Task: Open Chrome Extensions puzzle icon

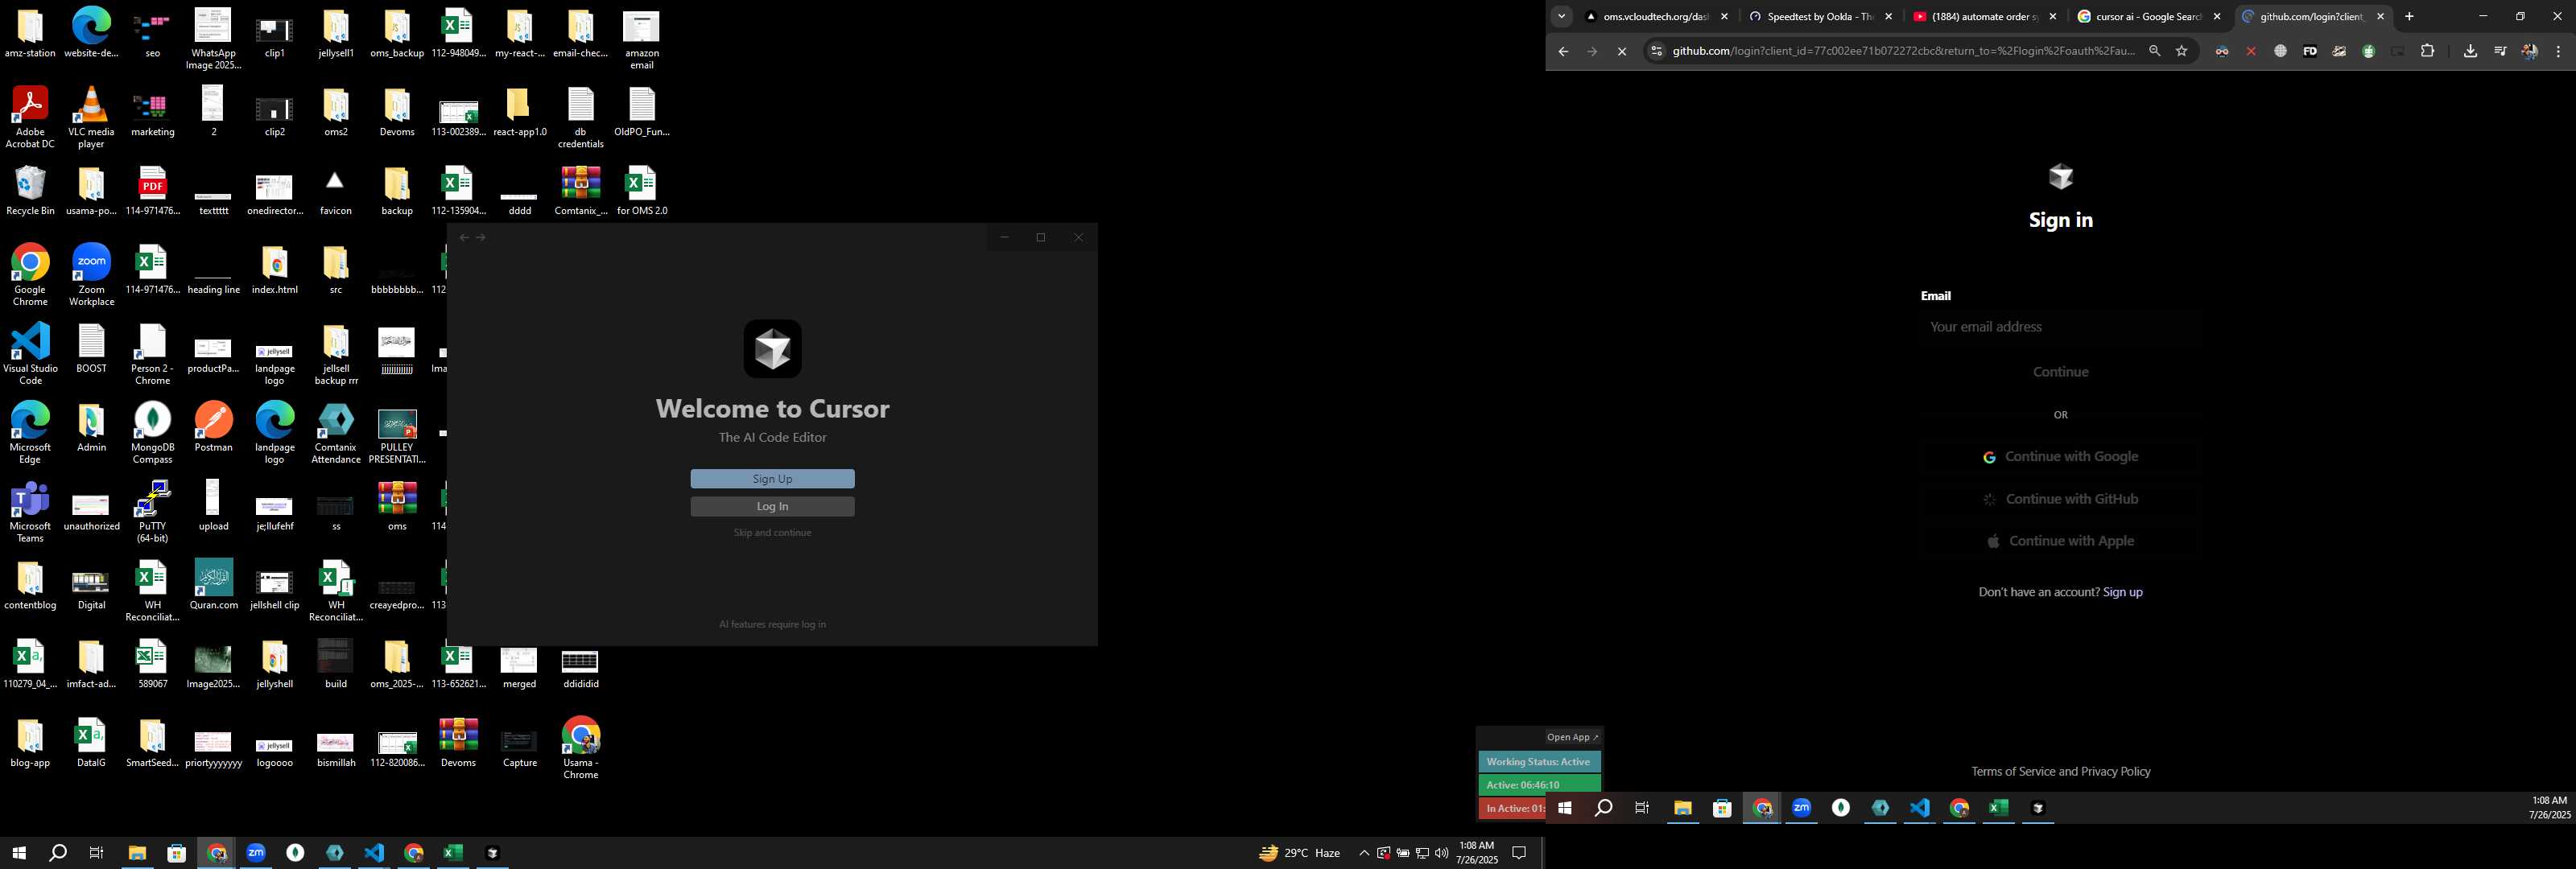Action: [x=2427, y=51]
